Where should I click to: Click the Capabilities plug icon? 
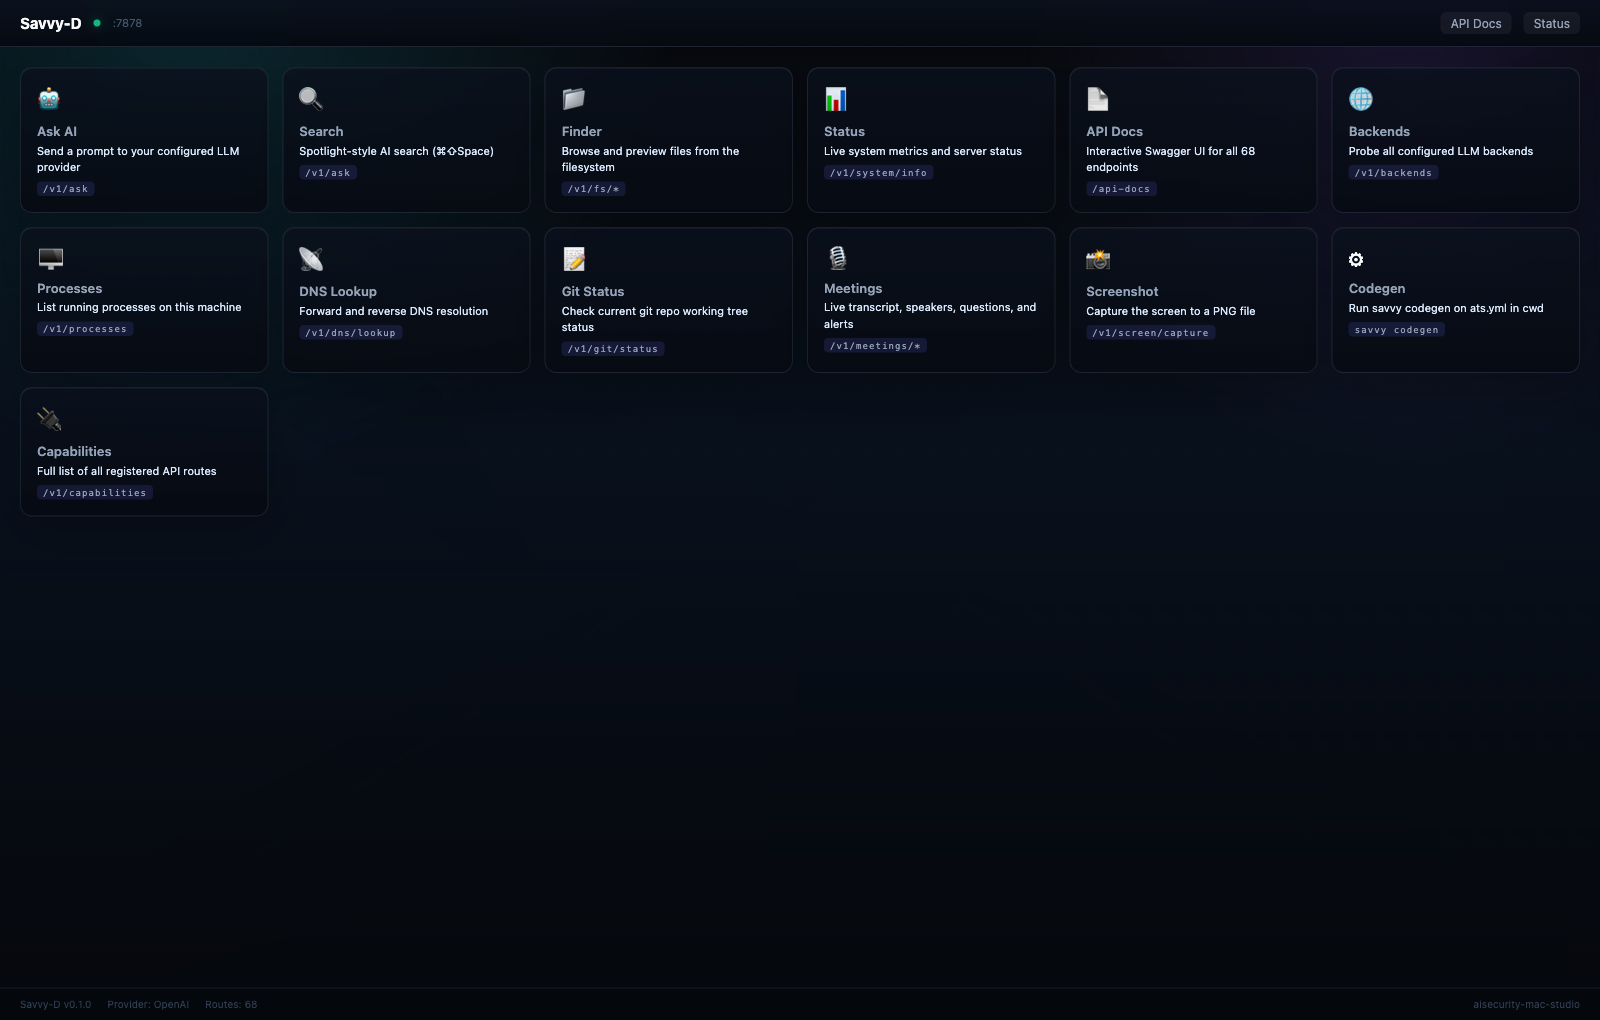pyautogui.click(x=49, y=419)
